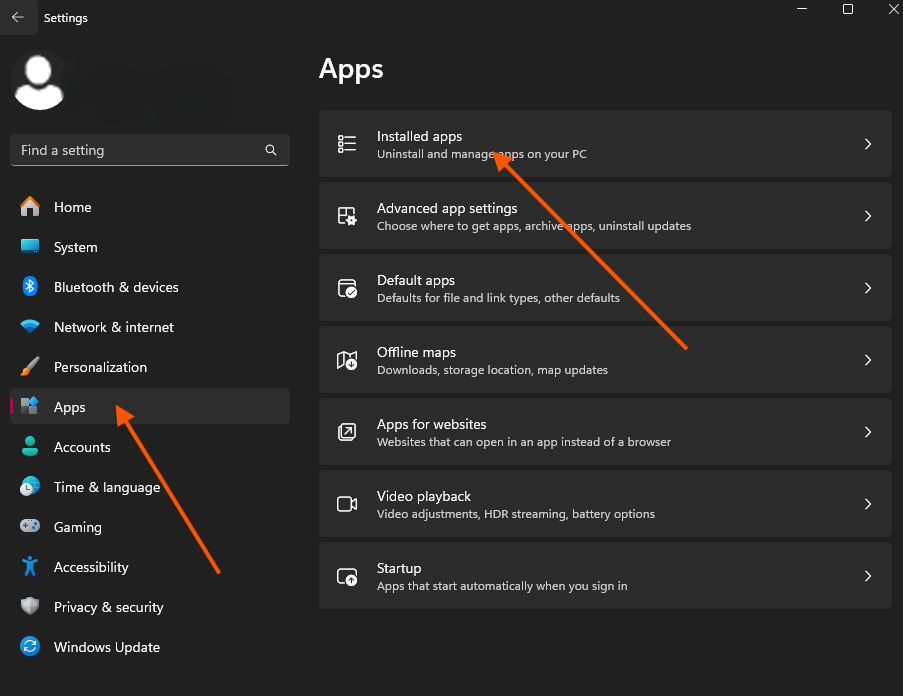Click 'Uninstall and manage apps on your PC' text
The image size is (903, 696).
pyautogui.click(x=481, y=154)
